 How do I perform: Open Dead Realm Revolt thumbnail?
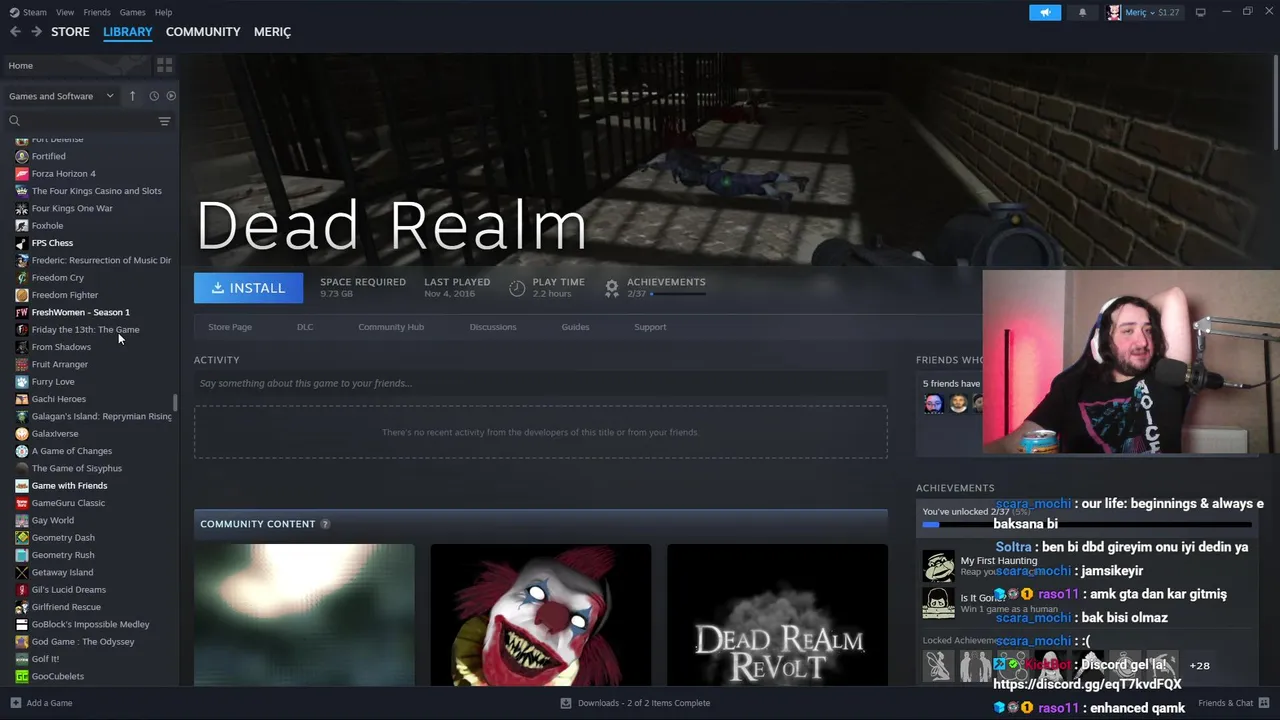(x=778, y=615)
